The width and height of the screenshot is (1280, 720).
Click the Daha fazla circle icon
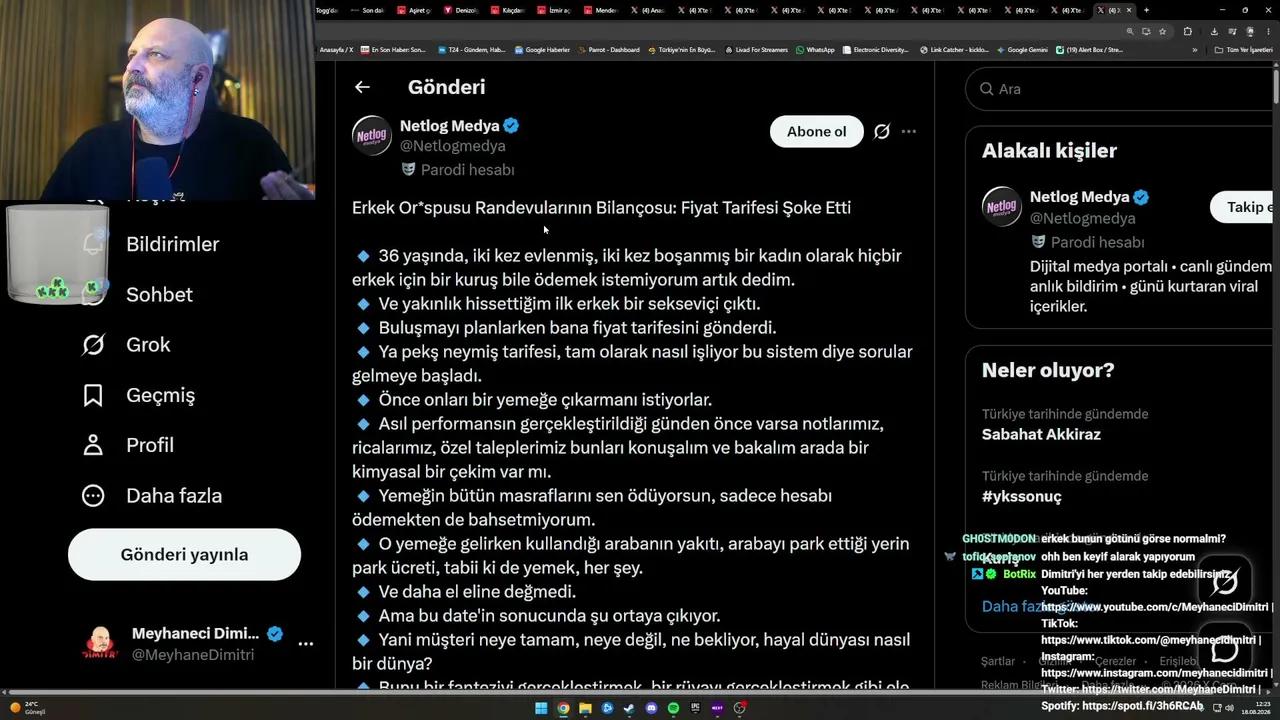(93, 495)
